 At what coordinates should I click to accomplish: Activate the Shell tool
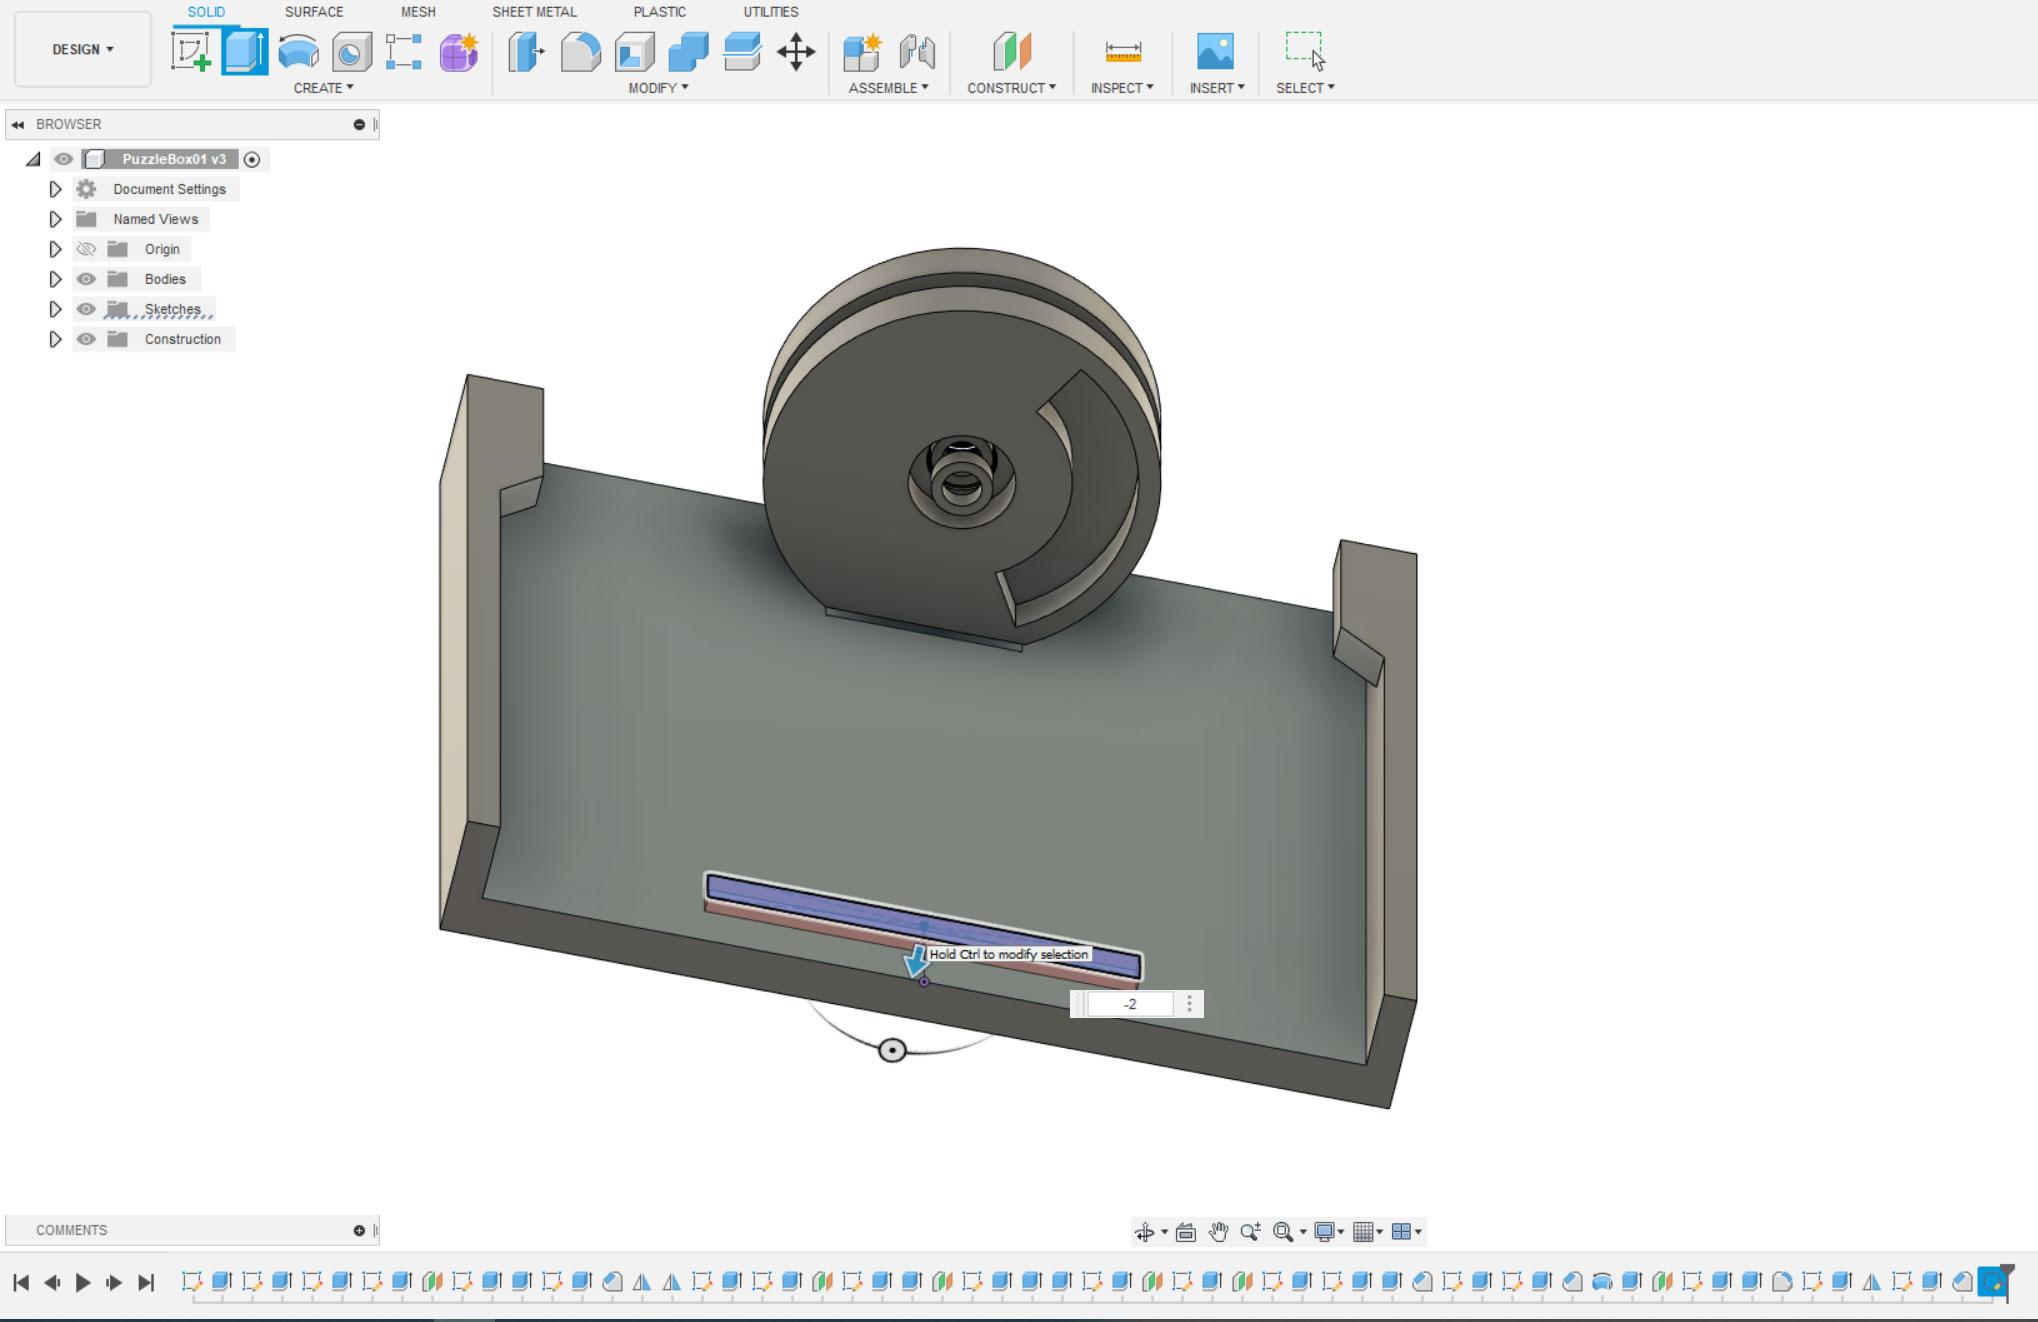point(634,51)
